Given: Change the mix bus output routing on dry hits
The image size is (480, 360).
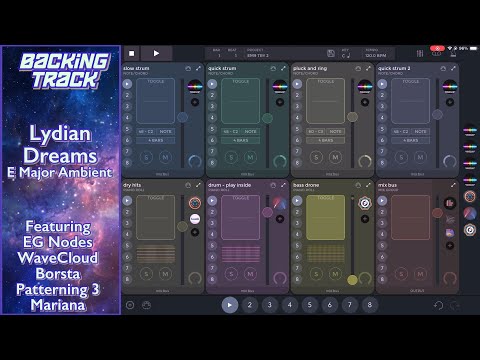Looking at the screenshot, I should pyautogui.click(x=162, y=291).
